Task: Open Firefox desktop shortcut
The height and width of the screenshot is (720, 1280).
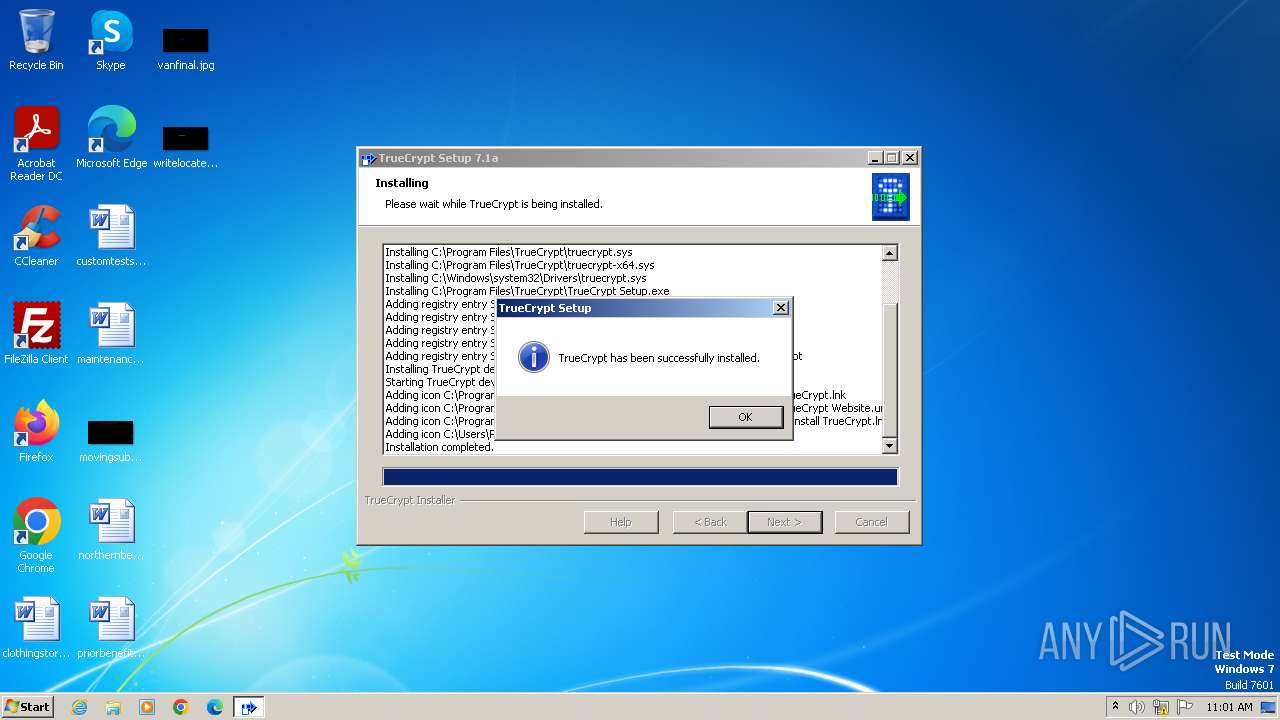Action: tap(36, 431)
